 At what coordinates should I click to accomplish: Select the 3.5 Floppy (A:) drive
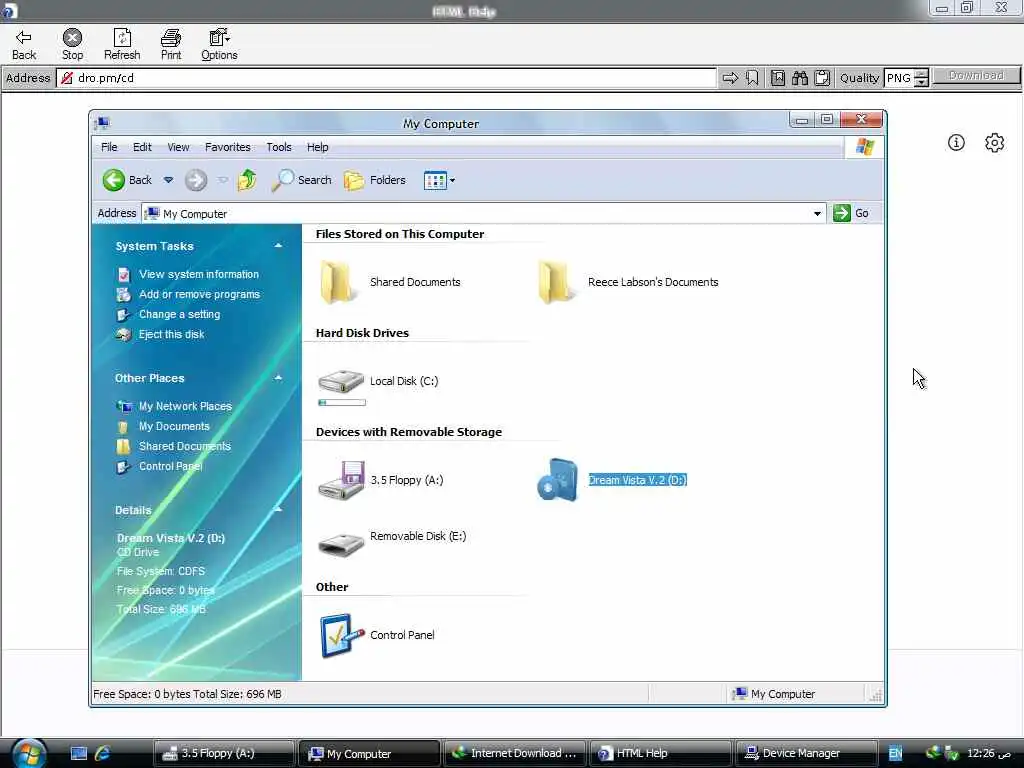381,480
